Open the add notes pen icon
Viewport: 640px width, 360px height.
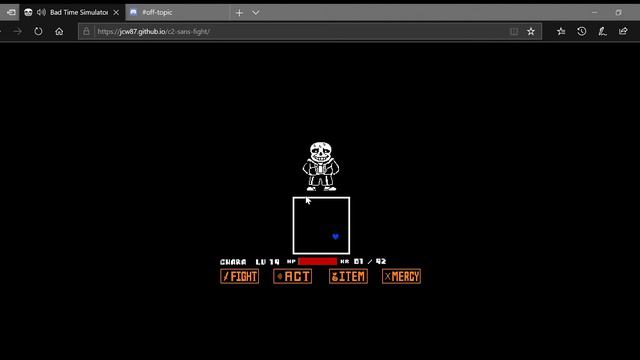602,31
